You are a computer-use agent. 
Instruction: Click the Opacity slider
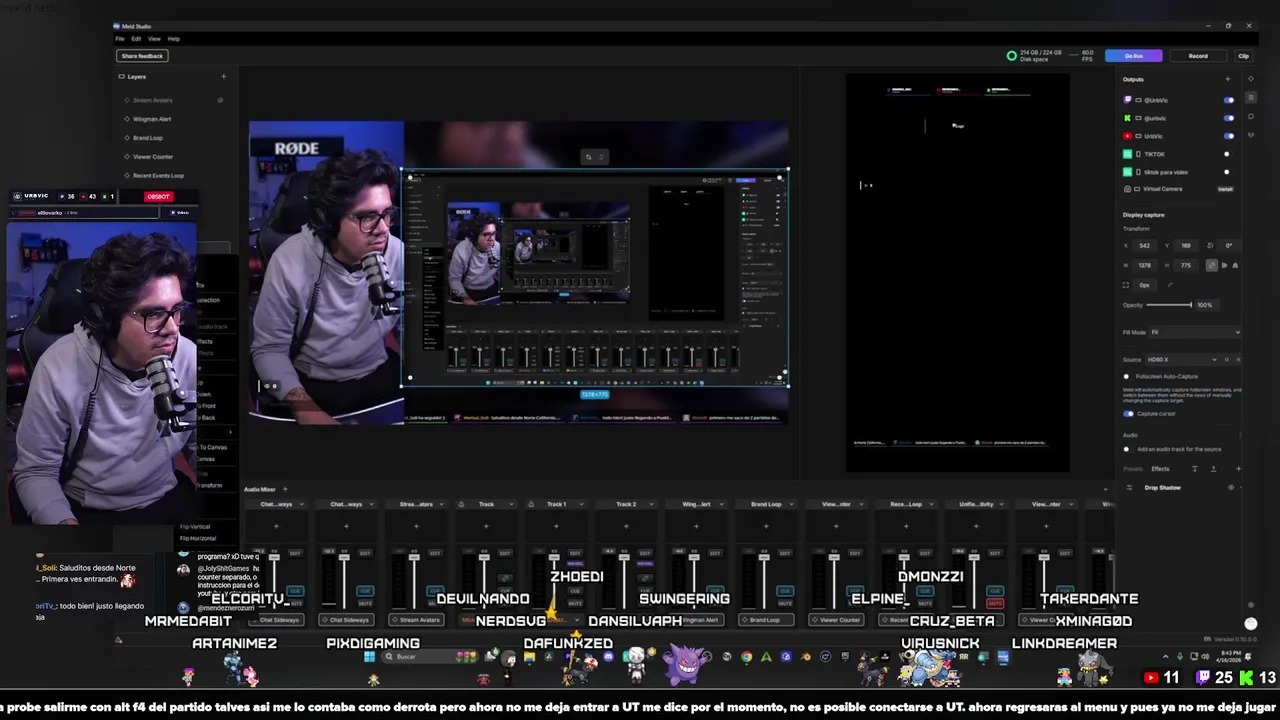pos(1170,305)
